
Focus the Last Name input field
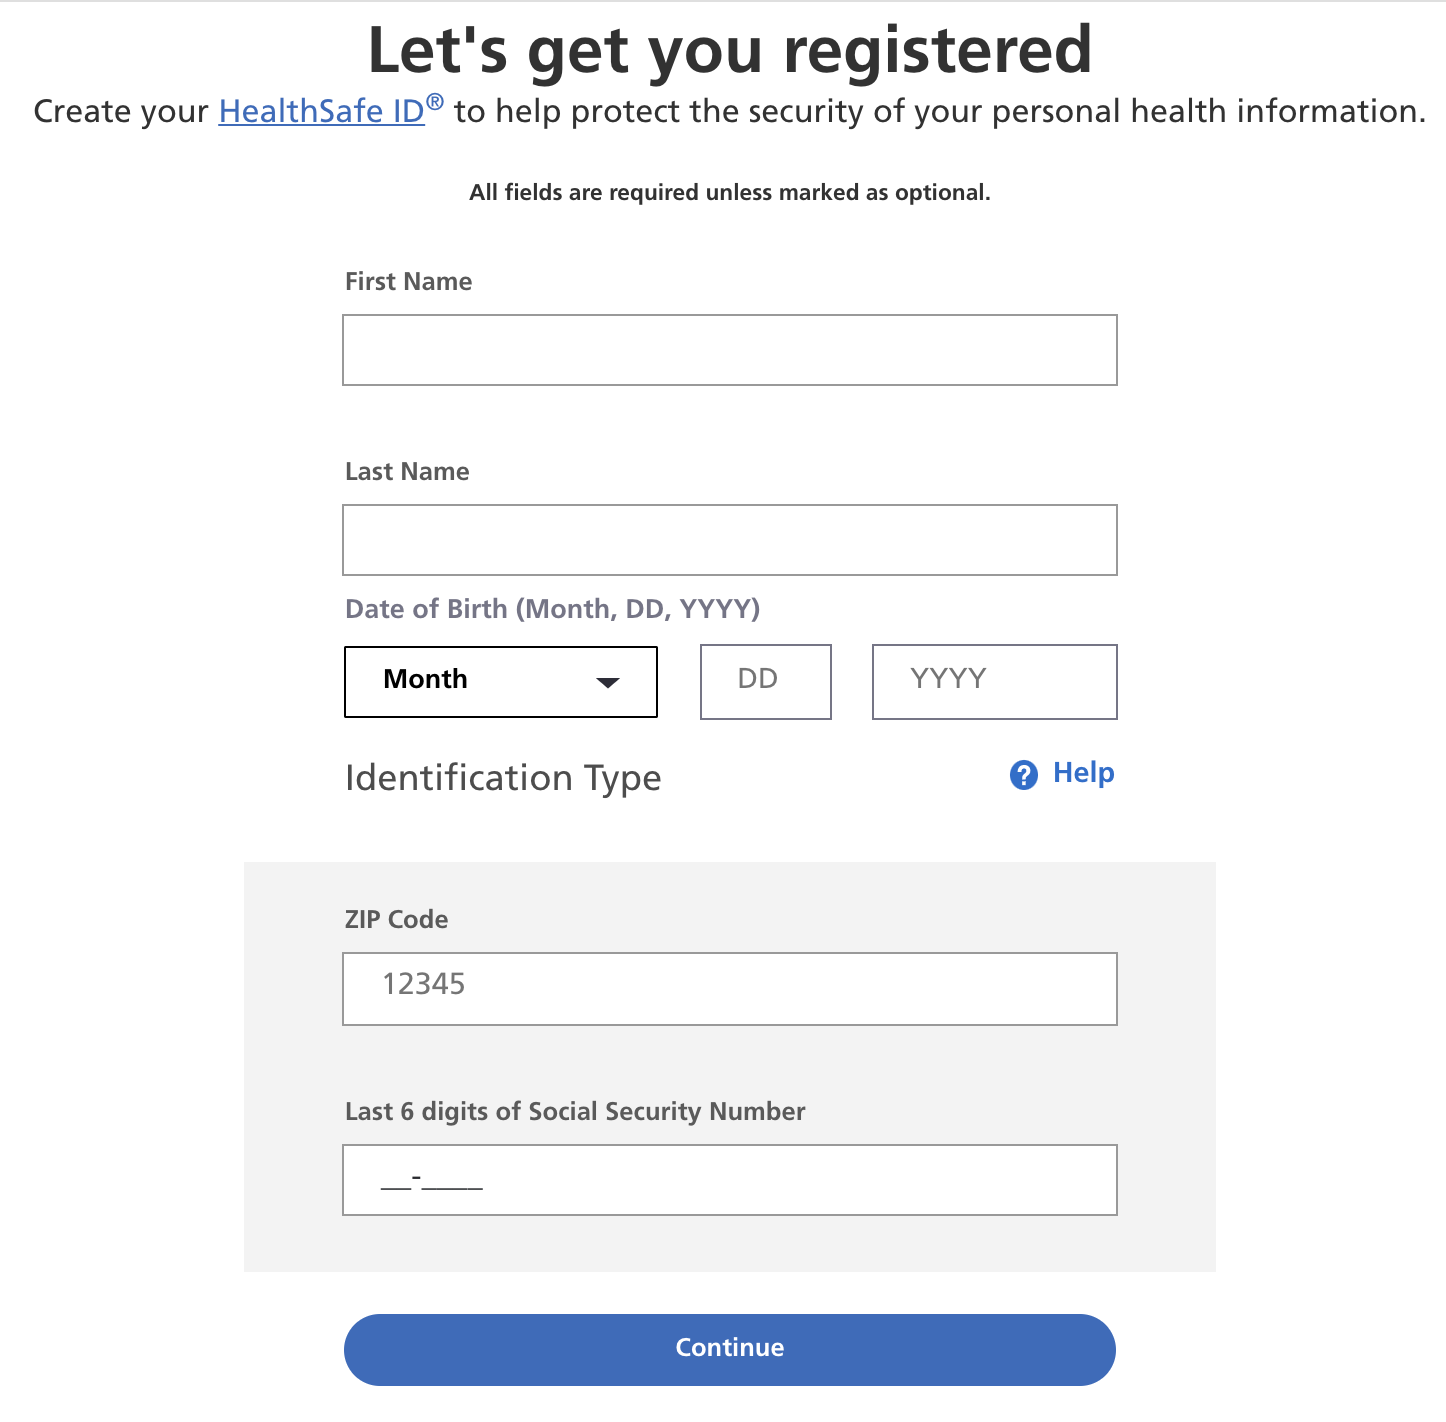click(x=729, y=540)
